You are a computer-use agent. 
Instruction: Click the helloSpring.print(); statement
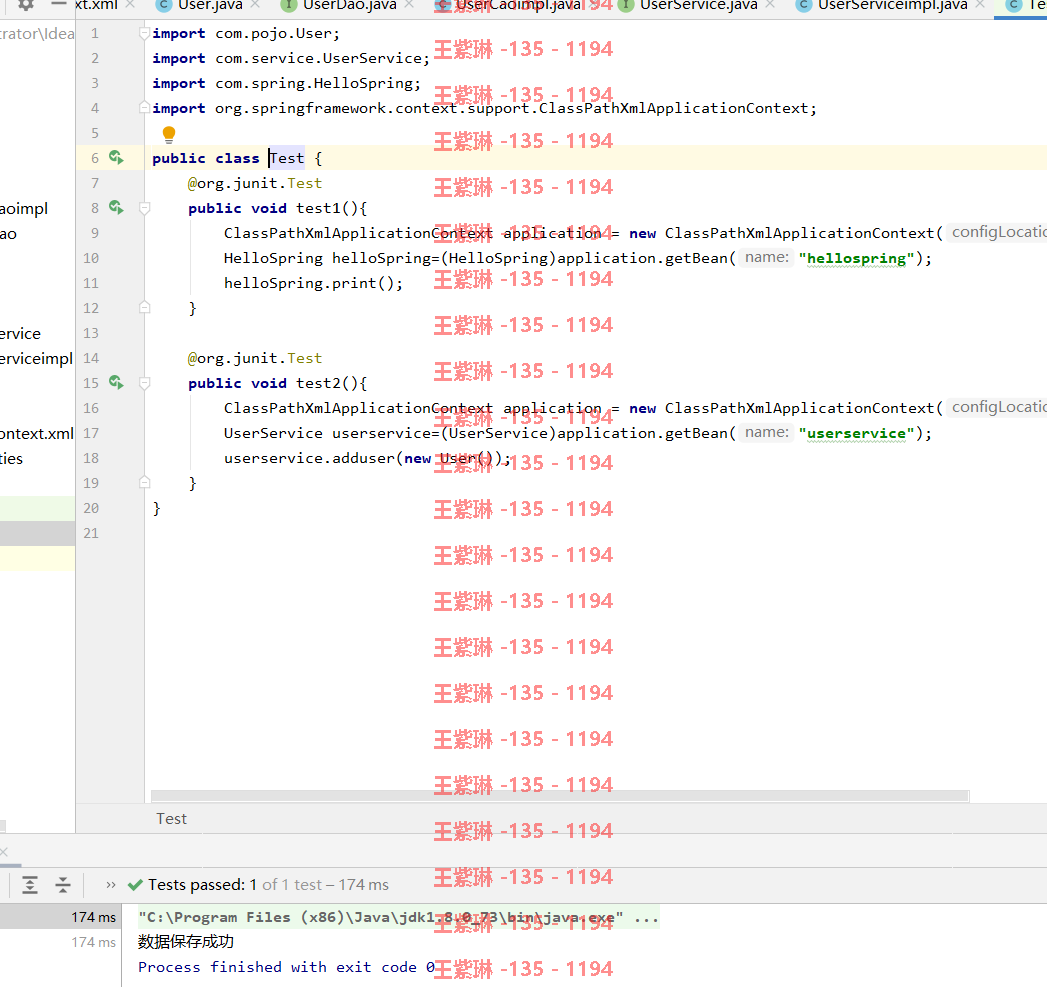click(x=313, y=283)
